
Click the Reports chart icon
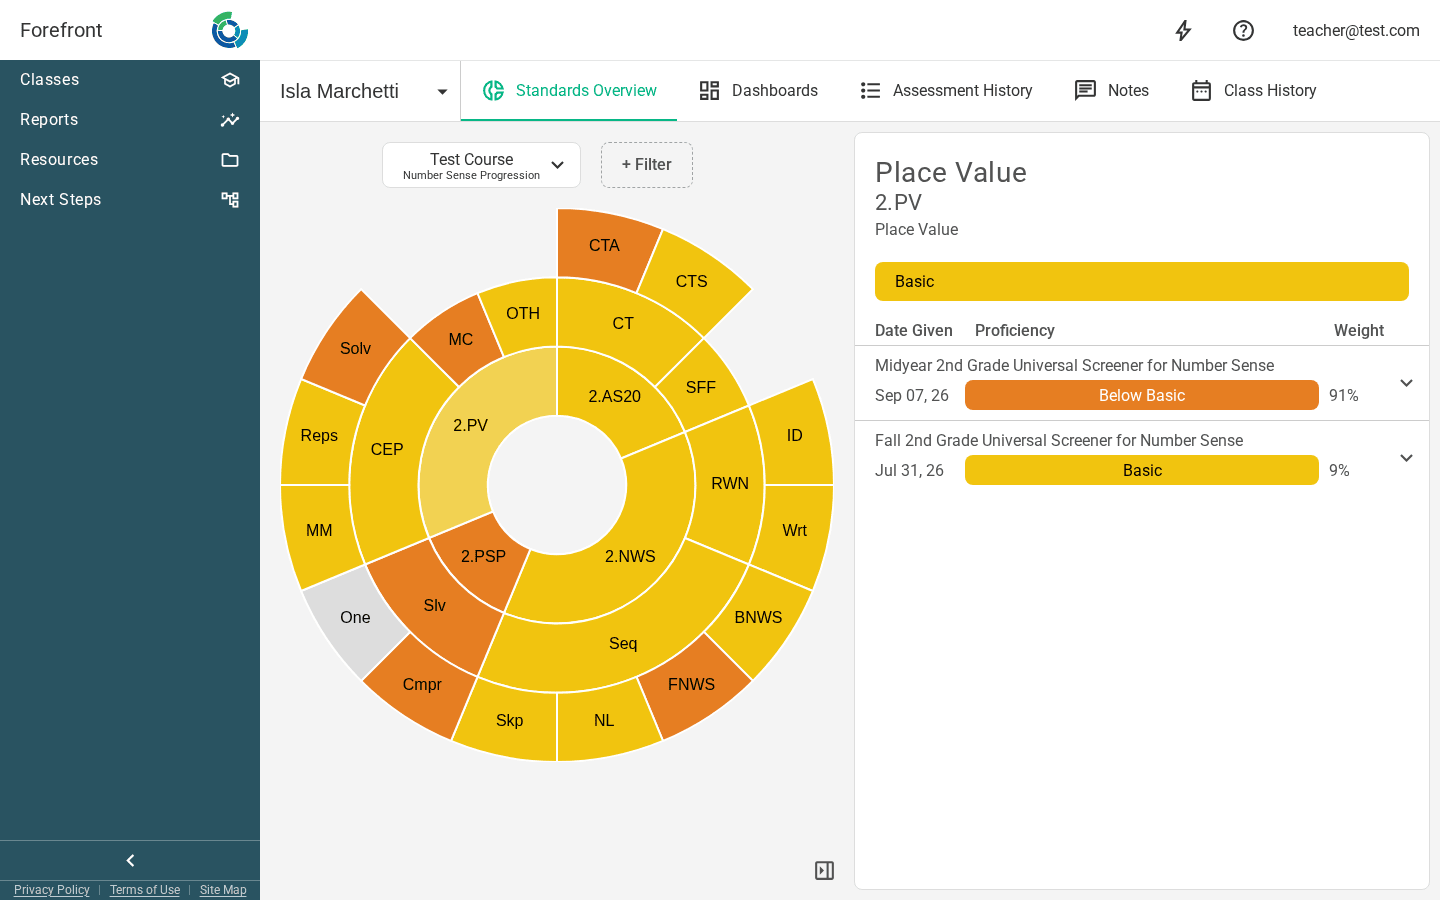click(x=230, y=120)
